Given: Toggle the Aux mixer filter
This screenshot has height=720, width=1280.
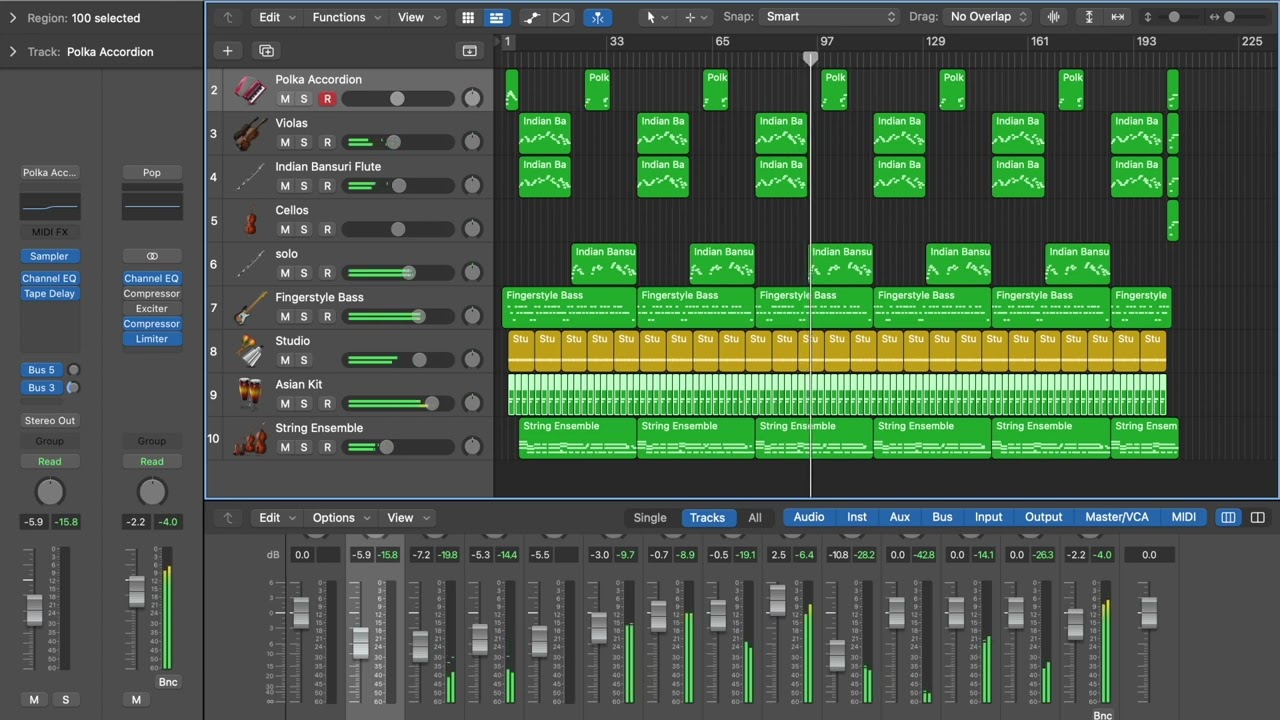Looking at the screenshot, I should [900, 517].
